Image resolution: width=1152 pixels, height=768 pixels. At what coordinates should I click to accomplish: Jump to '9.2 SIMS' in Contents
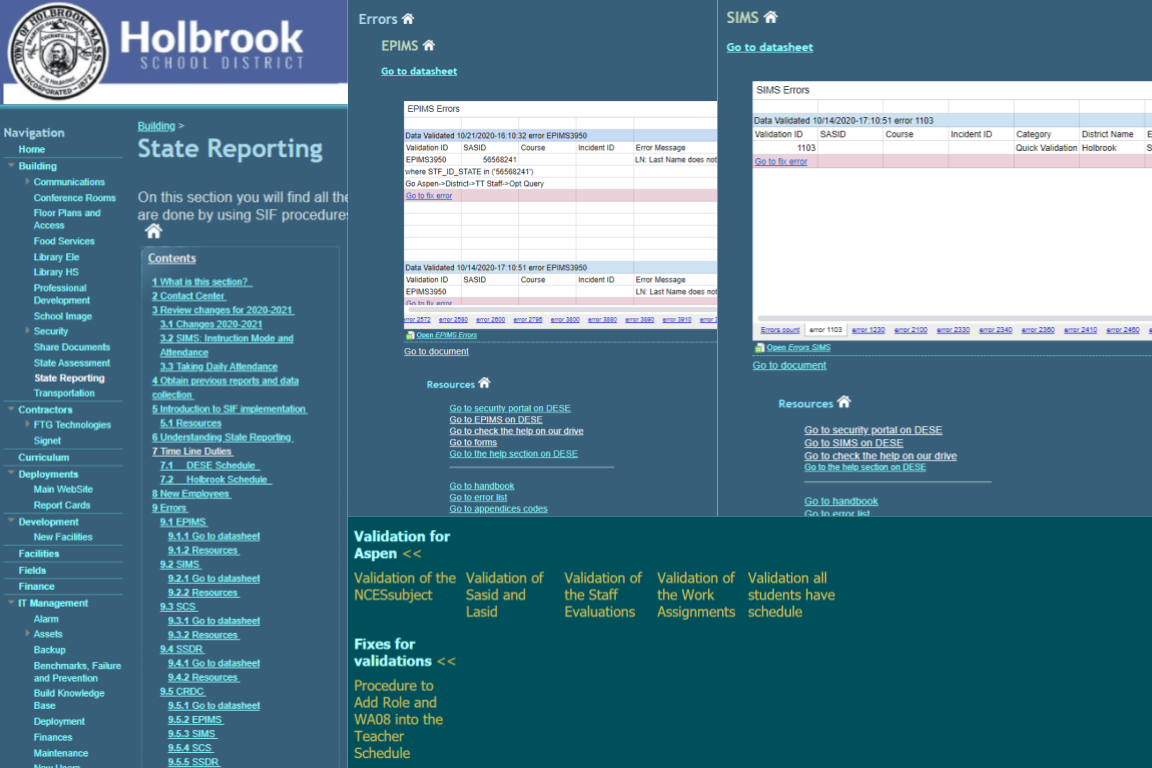pos(180,564)
